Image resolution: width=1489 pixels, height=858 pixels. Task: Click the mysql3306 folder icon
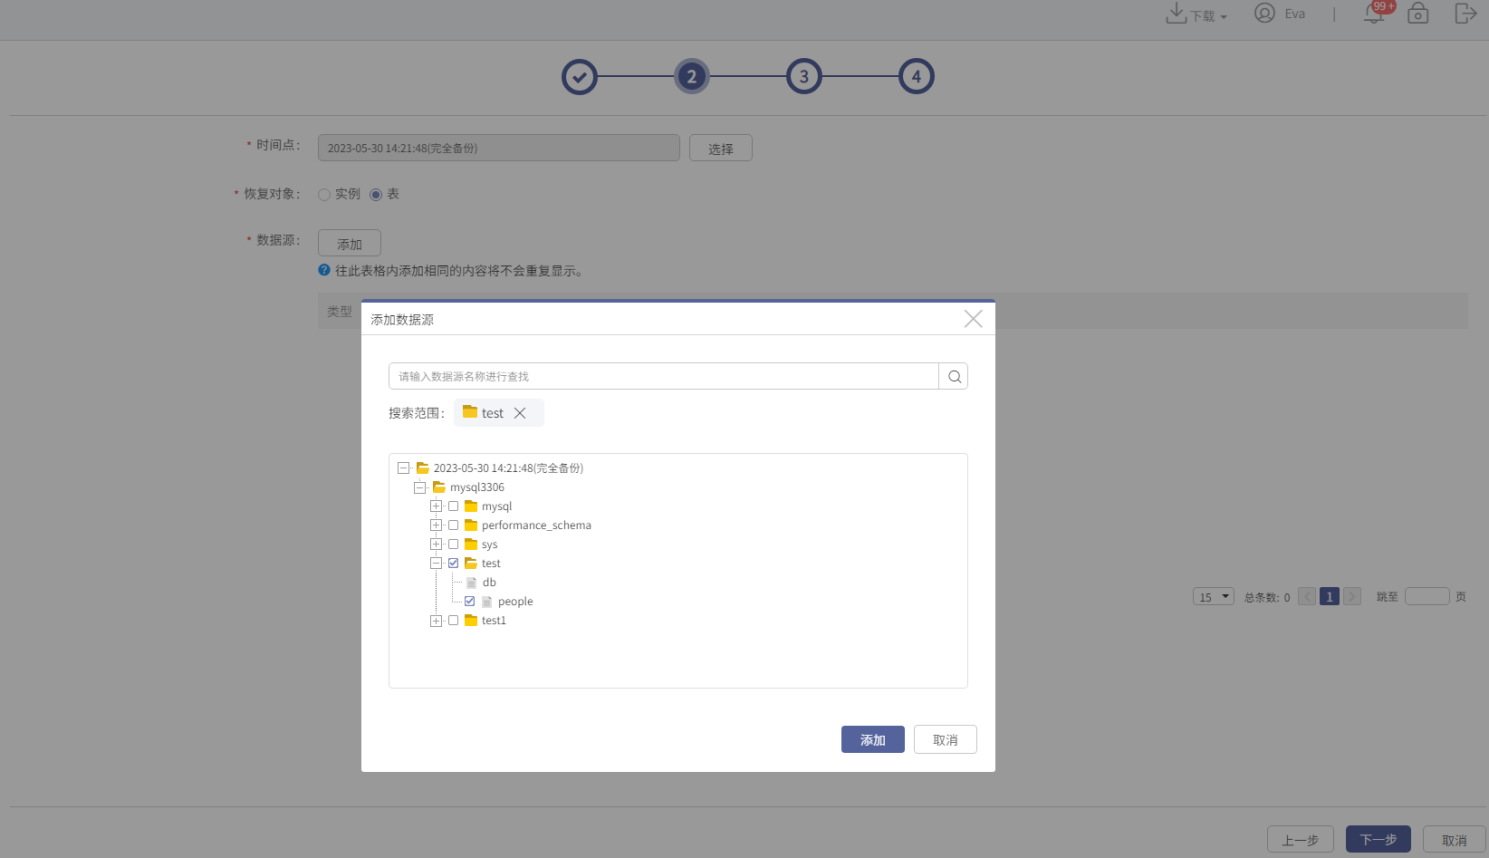439,487
